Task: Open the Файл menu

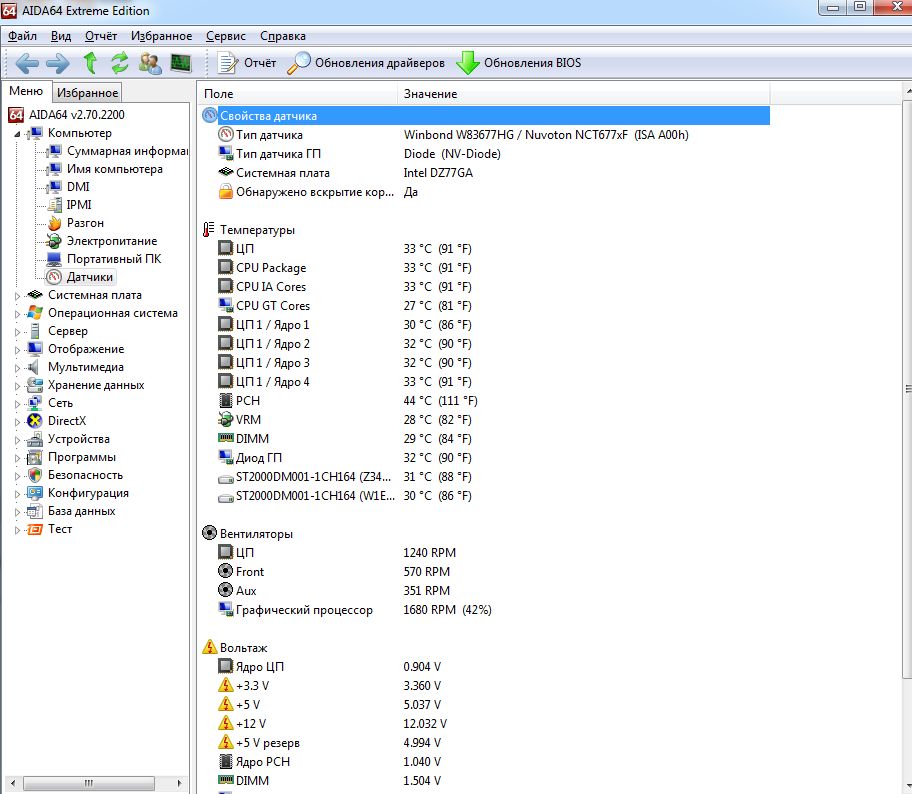Action: 22,36
